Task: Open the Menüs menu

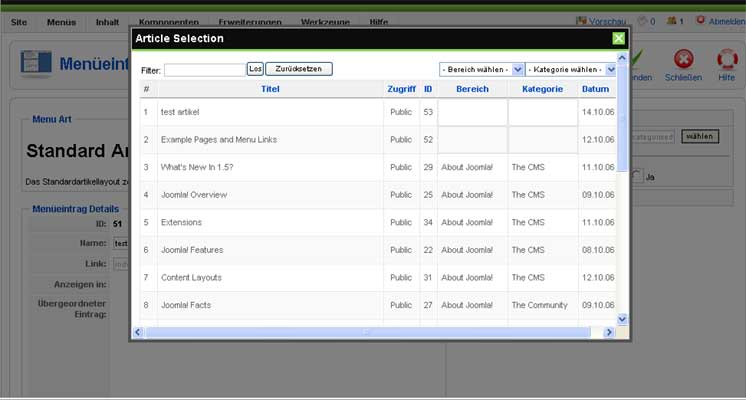Action: pos(61,21)
